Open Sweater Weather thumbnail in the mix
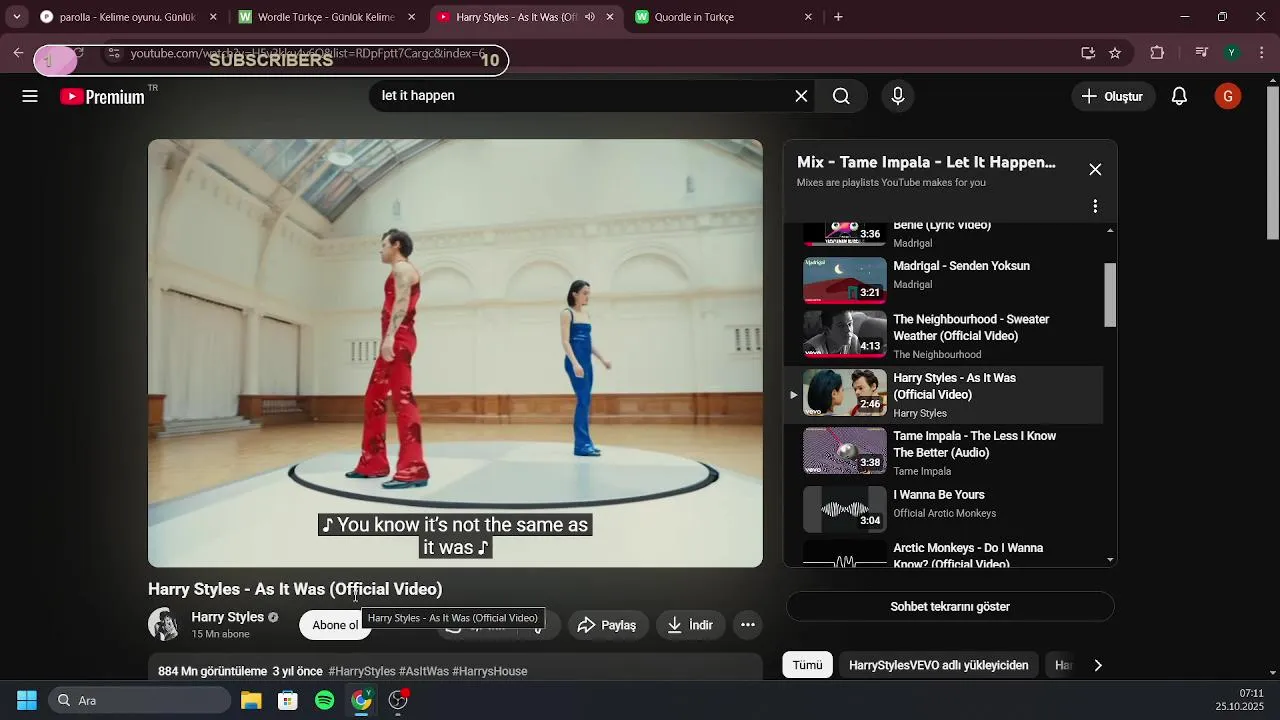The width and height of the screenshot is (1280, 720). point(845,335)
